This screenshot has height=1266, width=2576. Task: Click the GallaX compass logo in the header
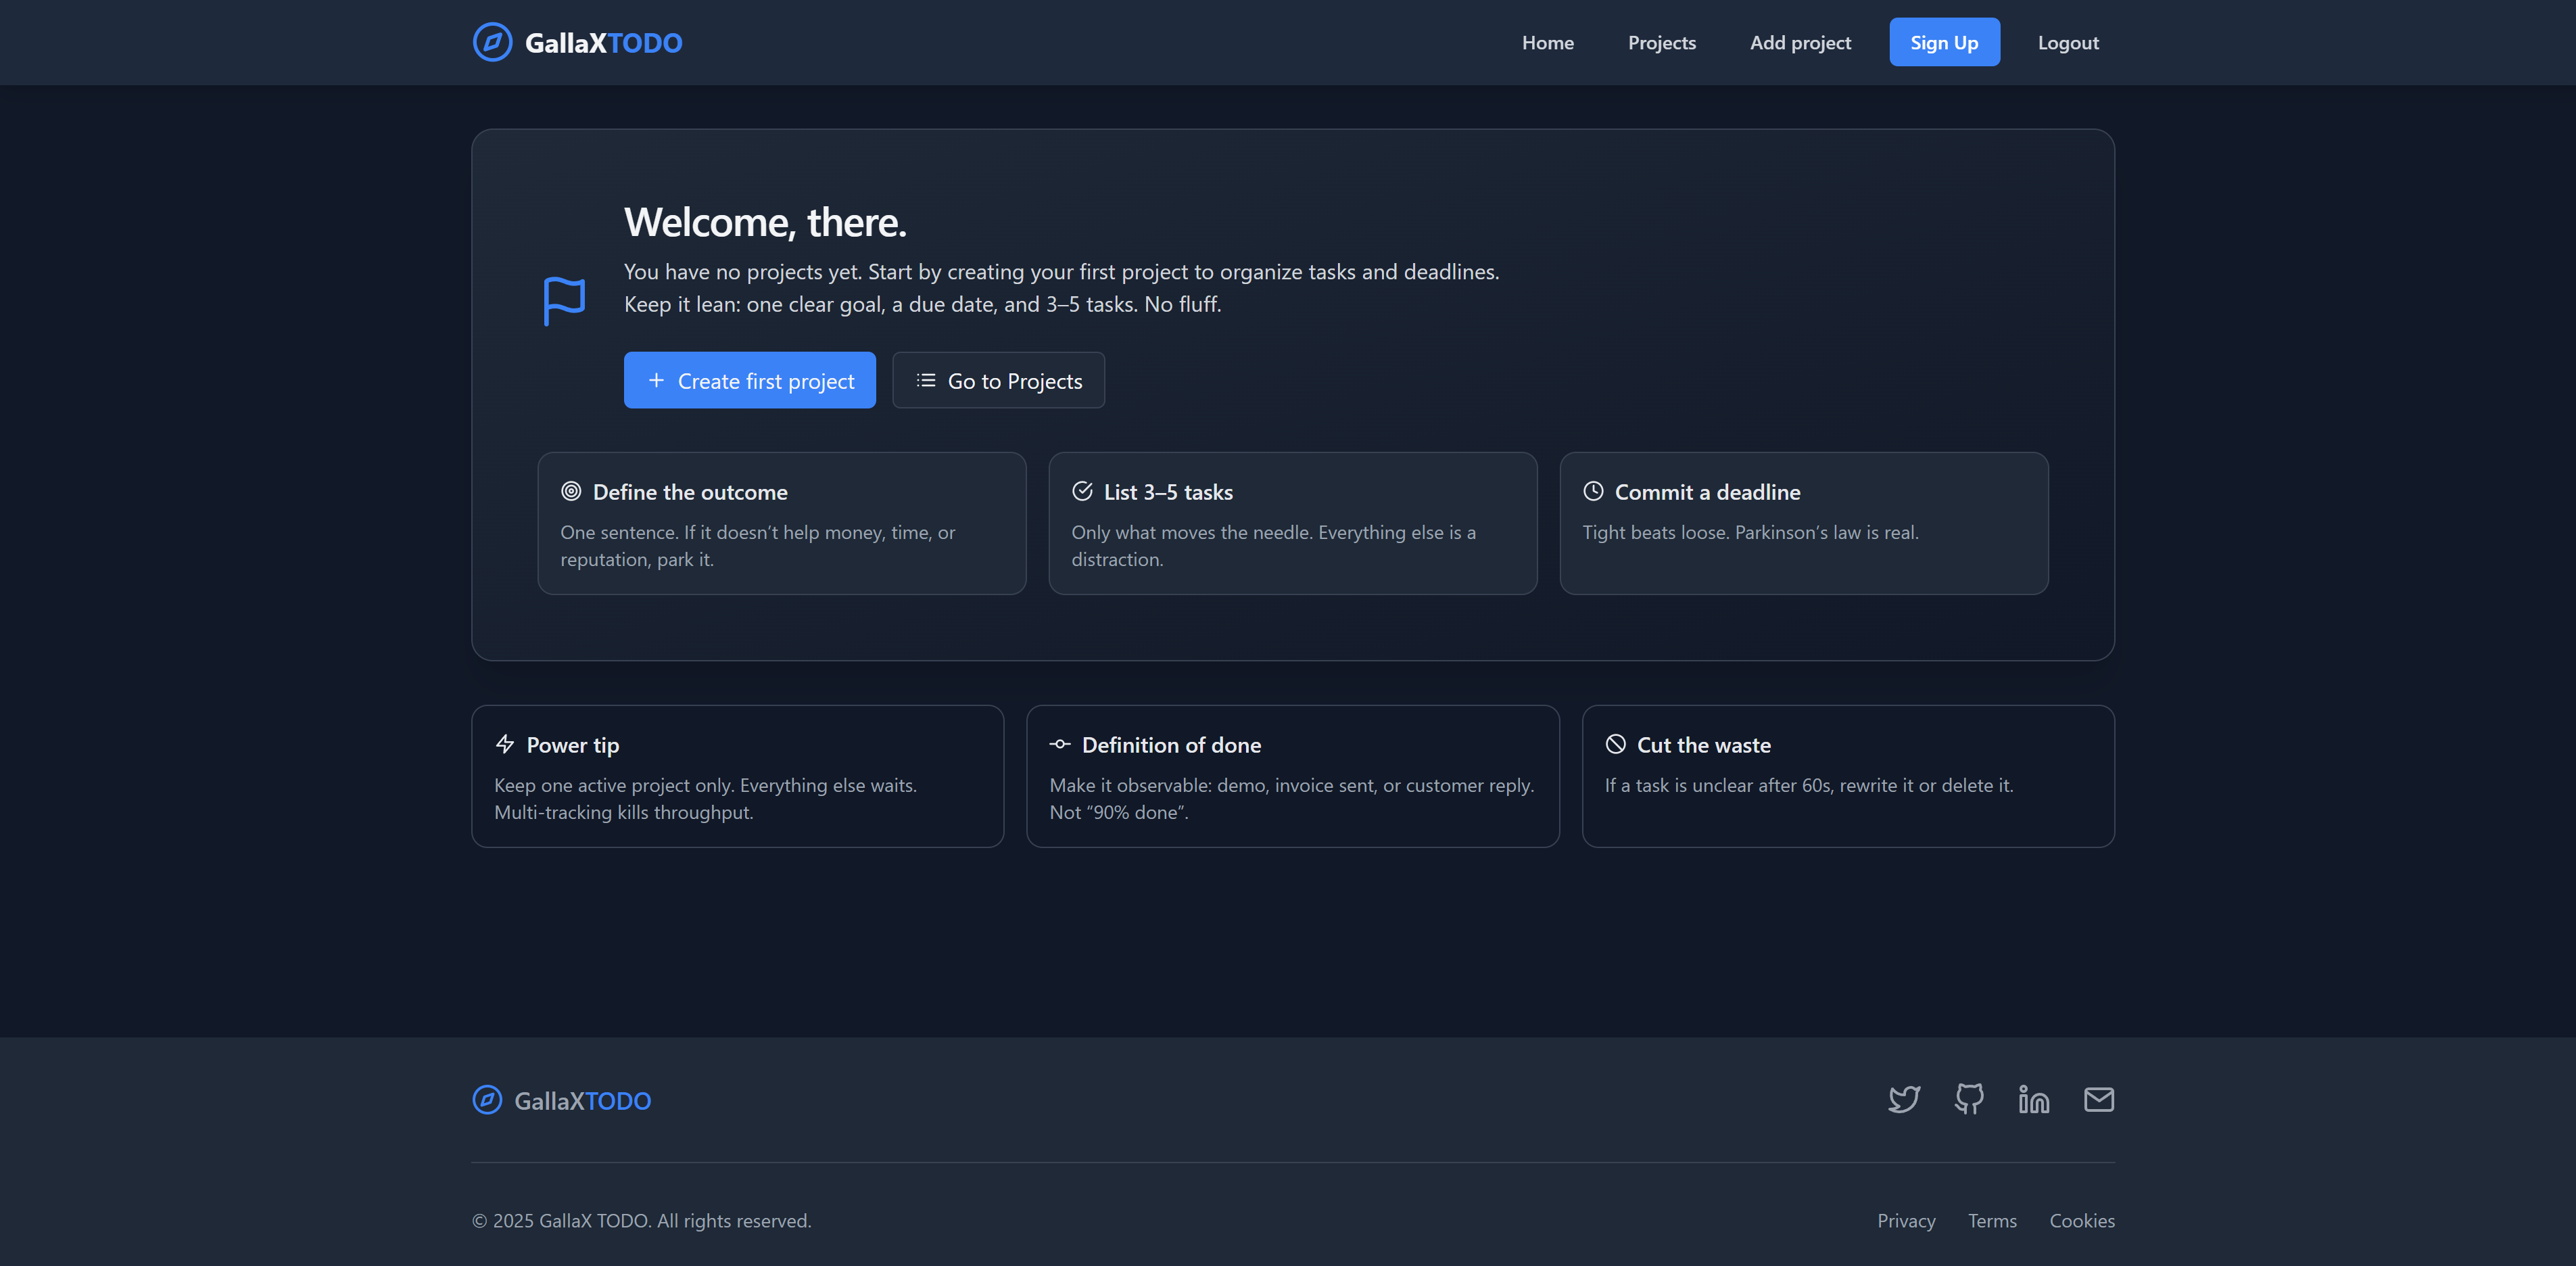[492, 42]
